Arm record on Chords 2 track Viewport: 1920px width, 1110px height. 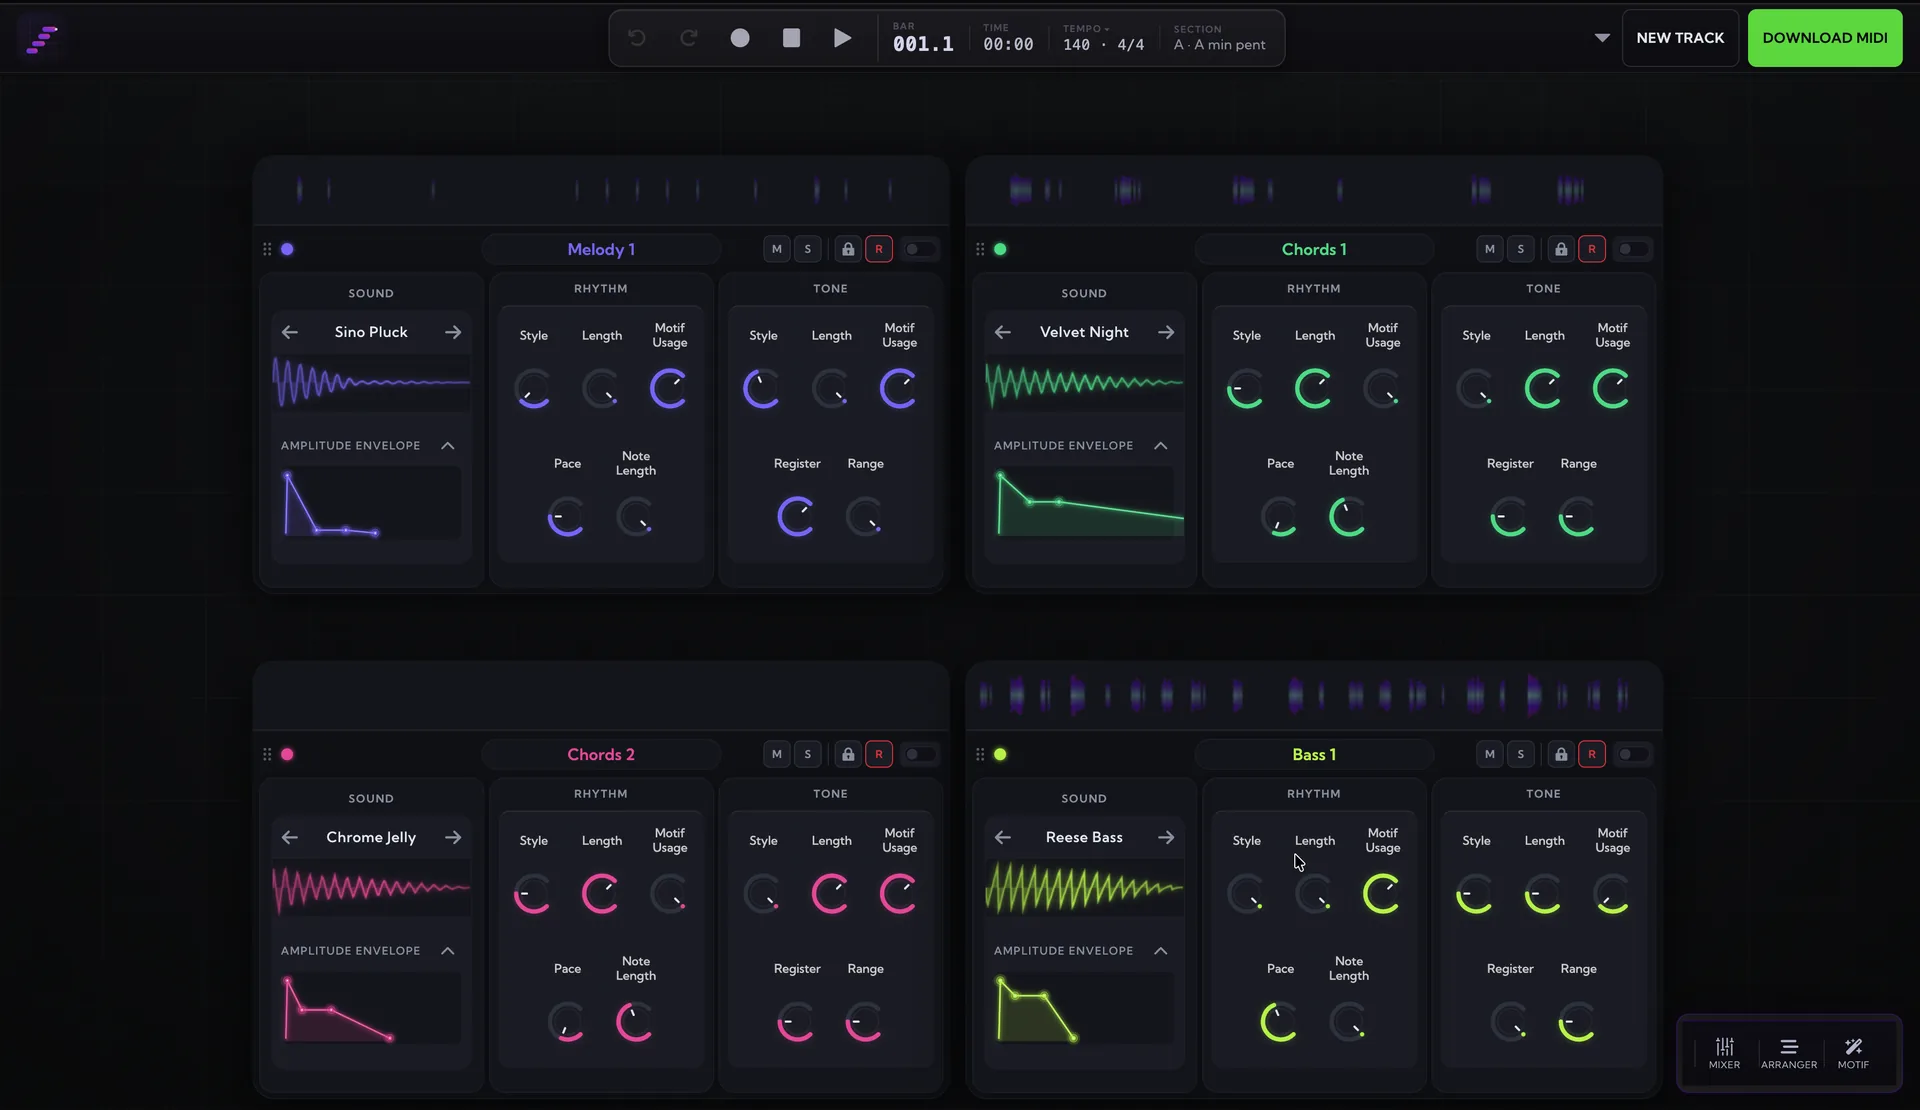click(x=879, y=754)
